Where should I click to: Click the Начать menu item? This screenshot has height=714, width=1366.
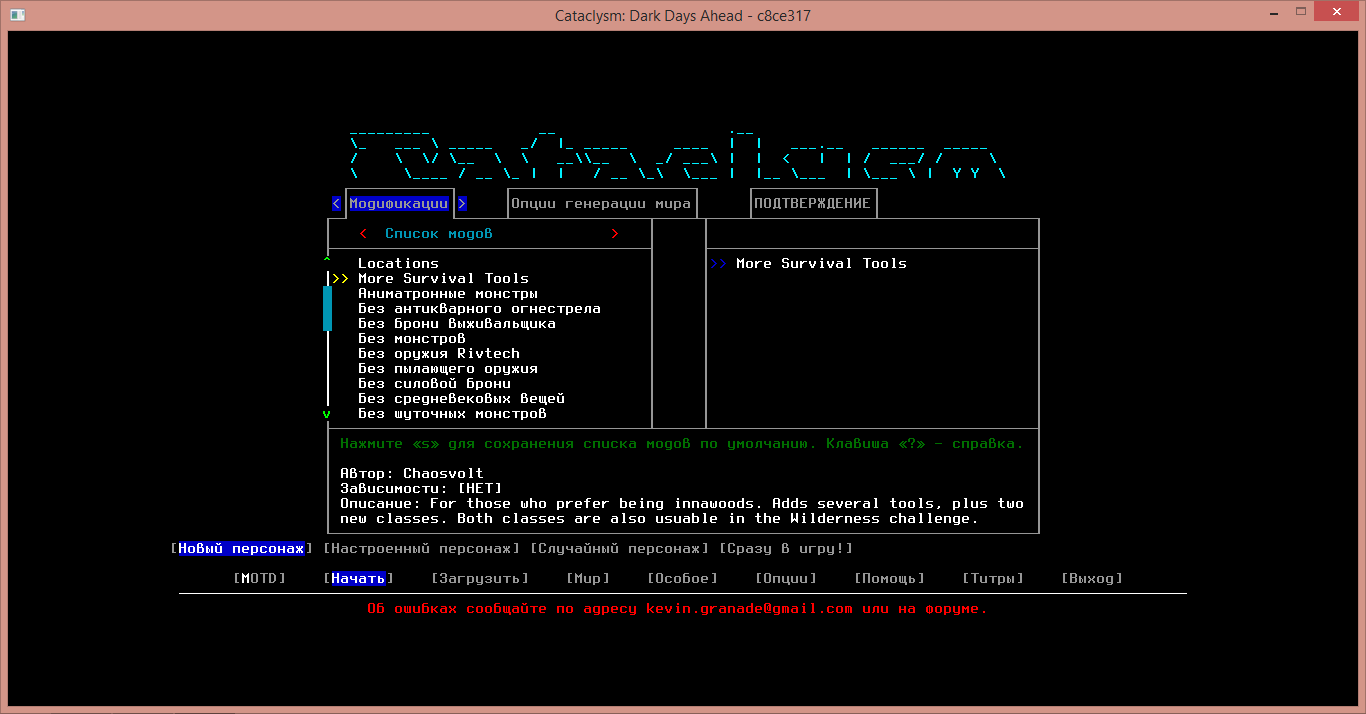point(358,578)
